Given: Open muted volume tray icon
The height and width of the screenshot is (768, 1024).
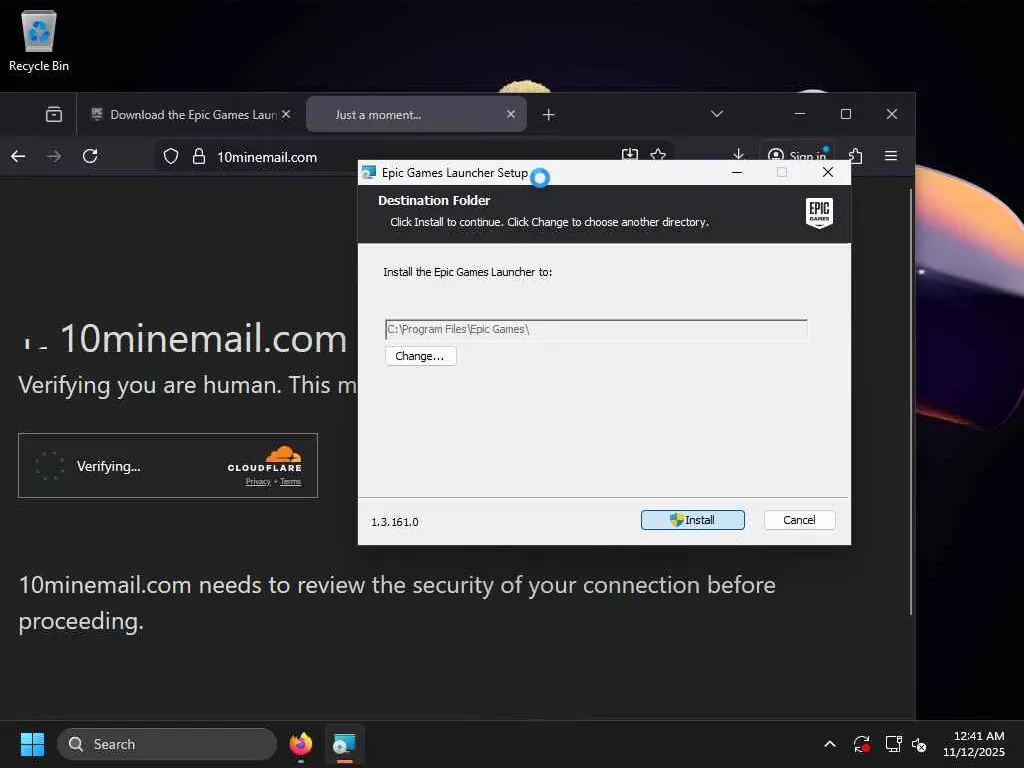Looking at the screenshot, I should pyautogui.click(x=920, y=744).
